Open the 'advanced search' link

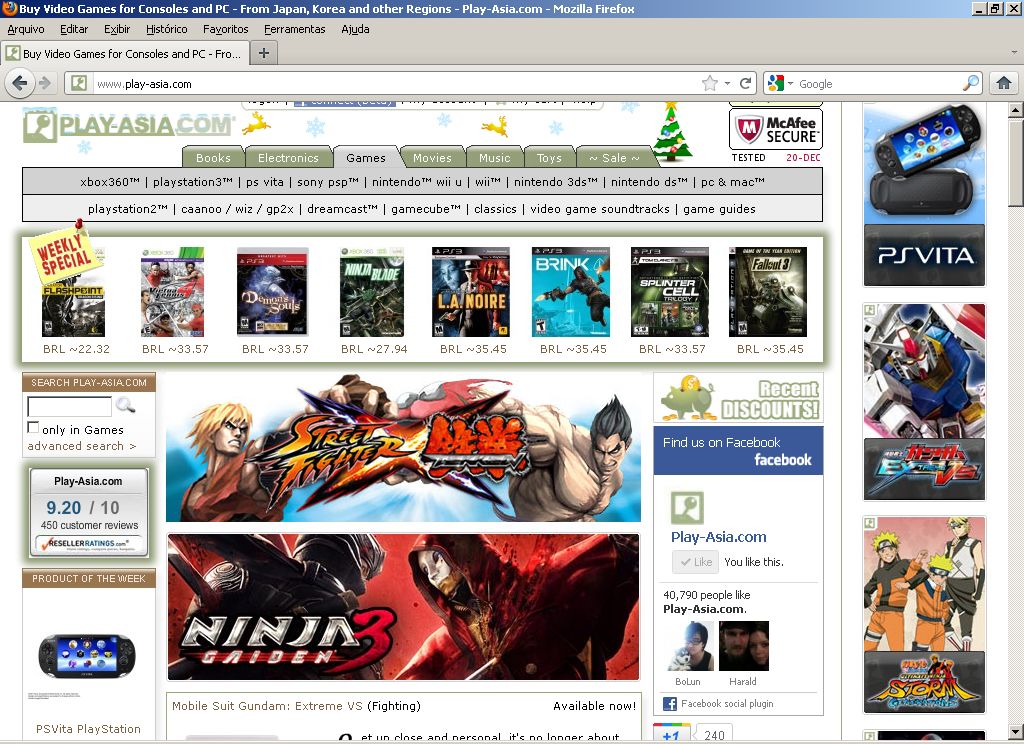[x=81, y=446]
